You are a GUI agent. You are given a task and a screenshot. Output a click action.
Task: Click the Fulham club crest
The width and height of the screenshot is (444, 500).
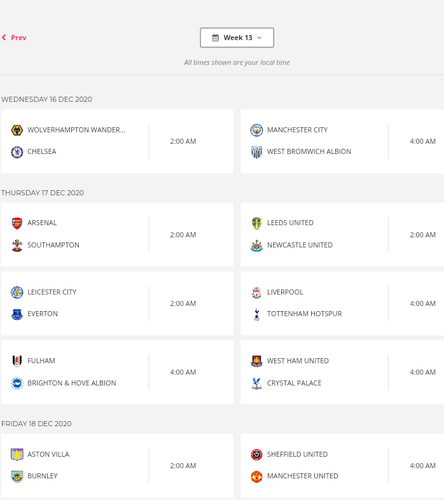(x=17, y=361)
